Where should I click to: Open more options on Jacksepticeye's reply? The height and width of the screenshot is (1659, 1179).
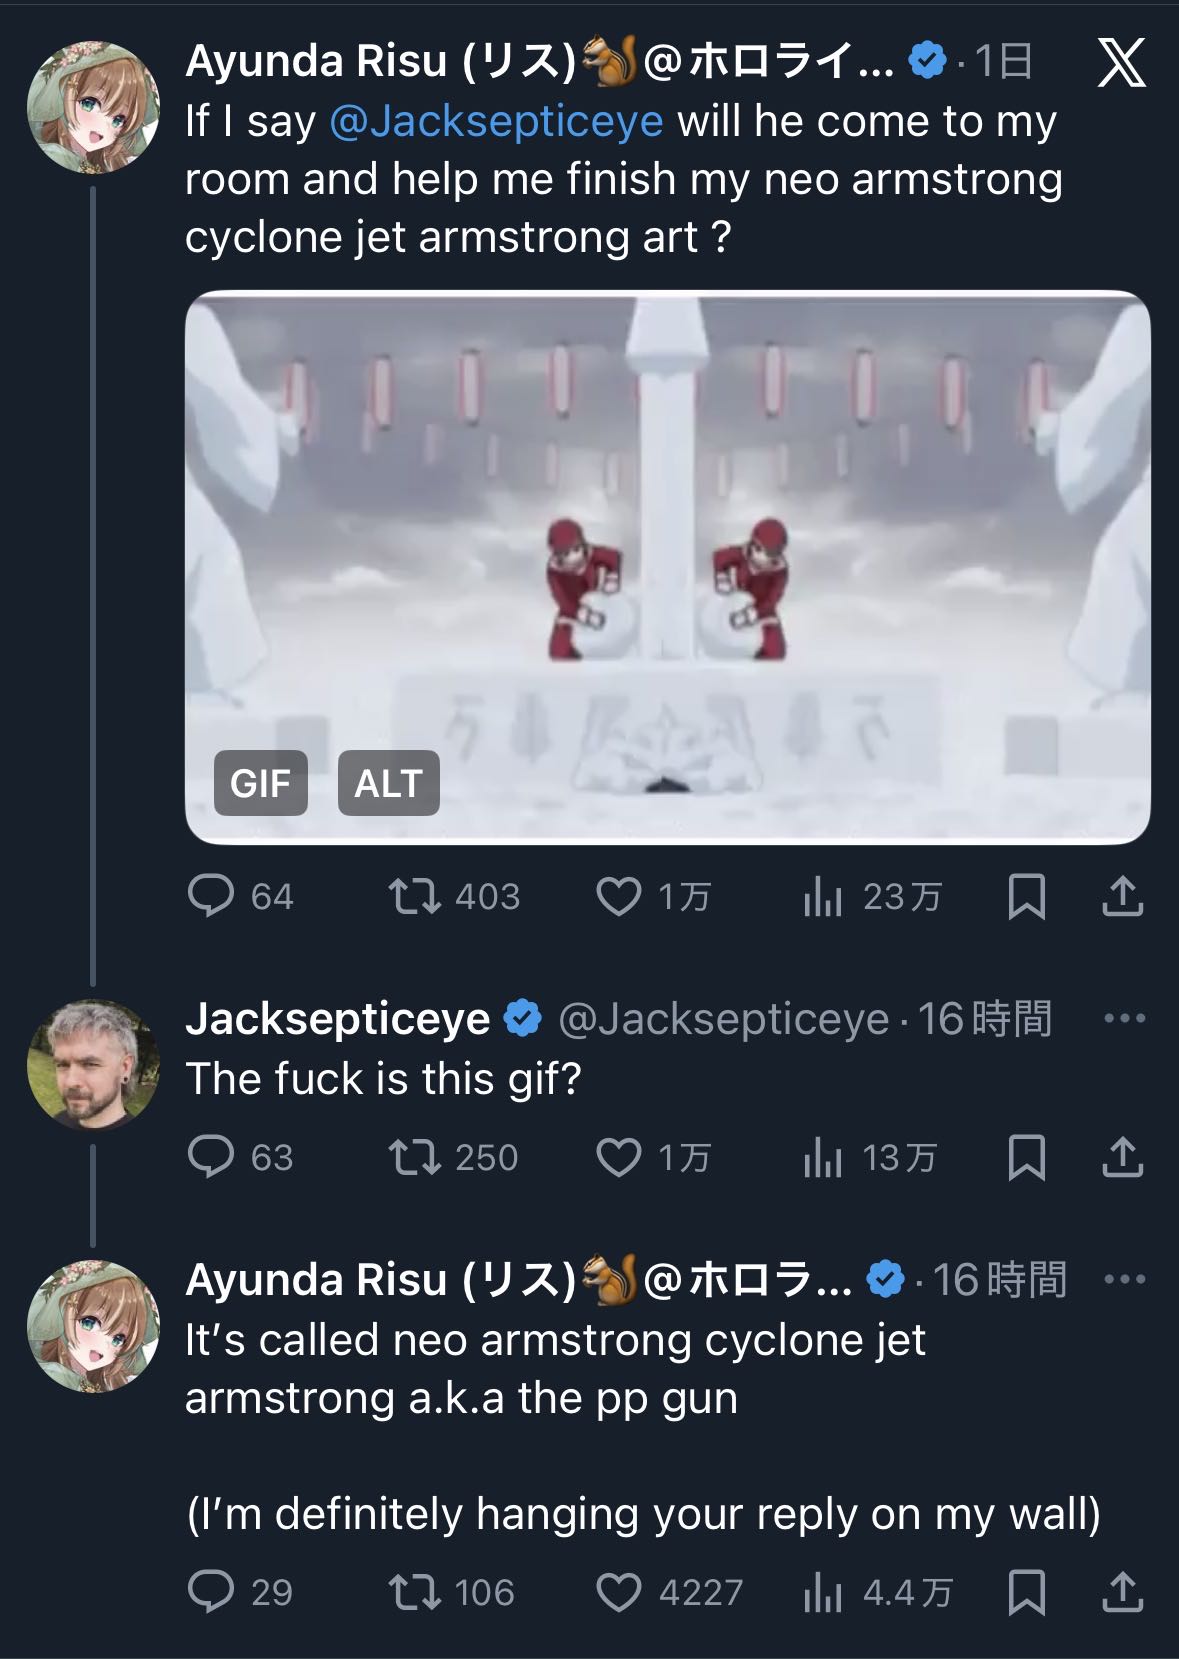coord(1124,1019)
